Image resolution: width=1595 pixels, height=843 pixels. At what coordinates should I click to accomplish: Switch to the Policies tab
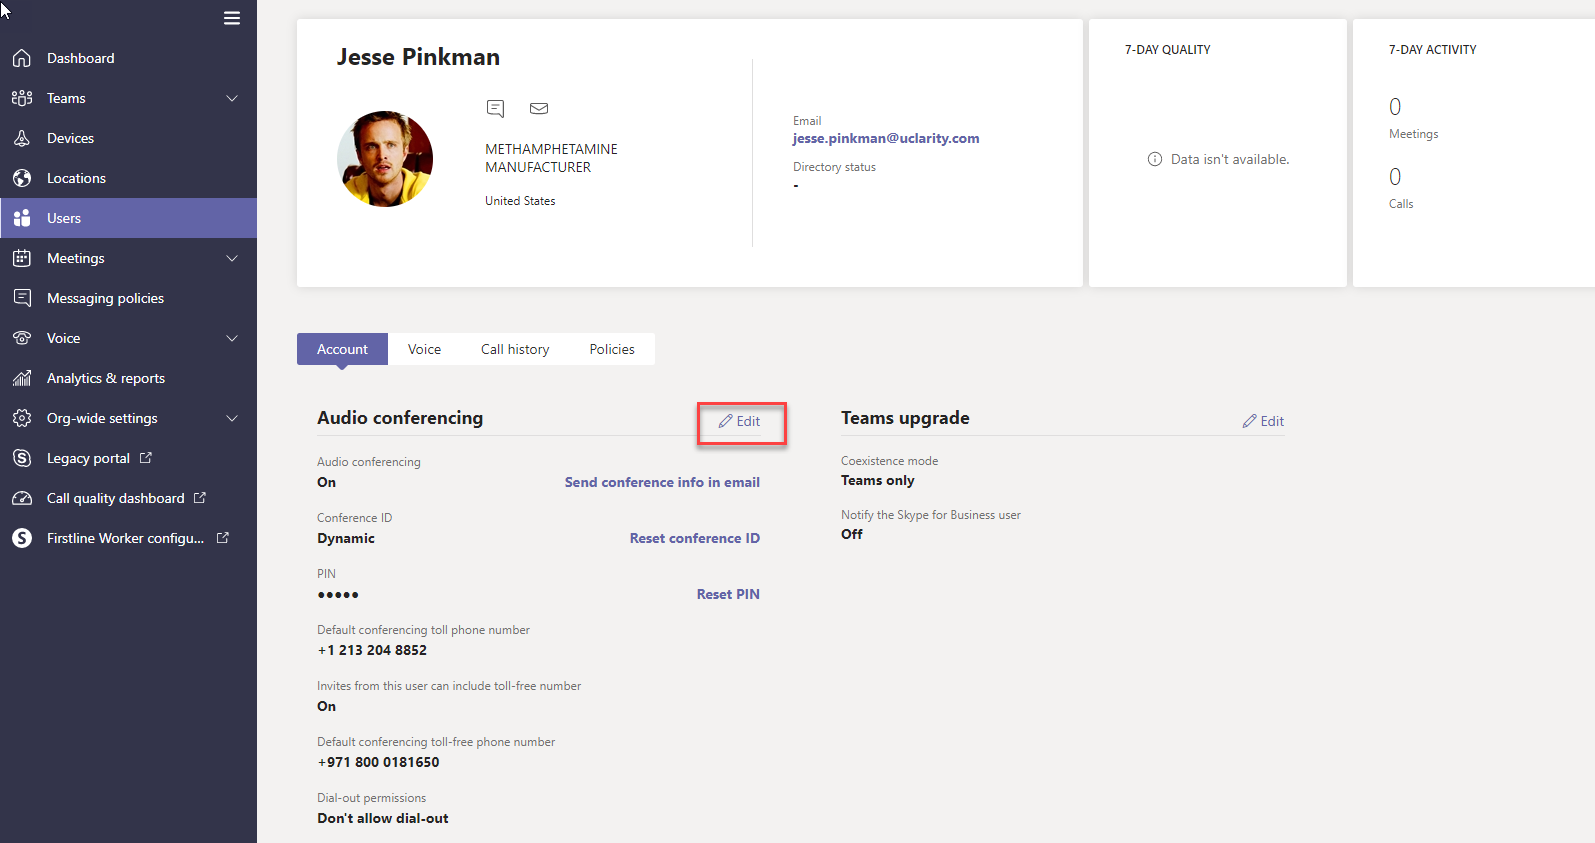pyautogui.click(x=612, y=349)
